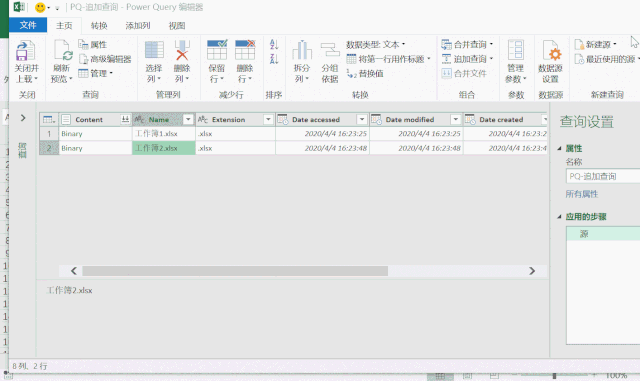Click the Date created column header
This screenshot has width=640, height=381.
[x=505, y=119]
